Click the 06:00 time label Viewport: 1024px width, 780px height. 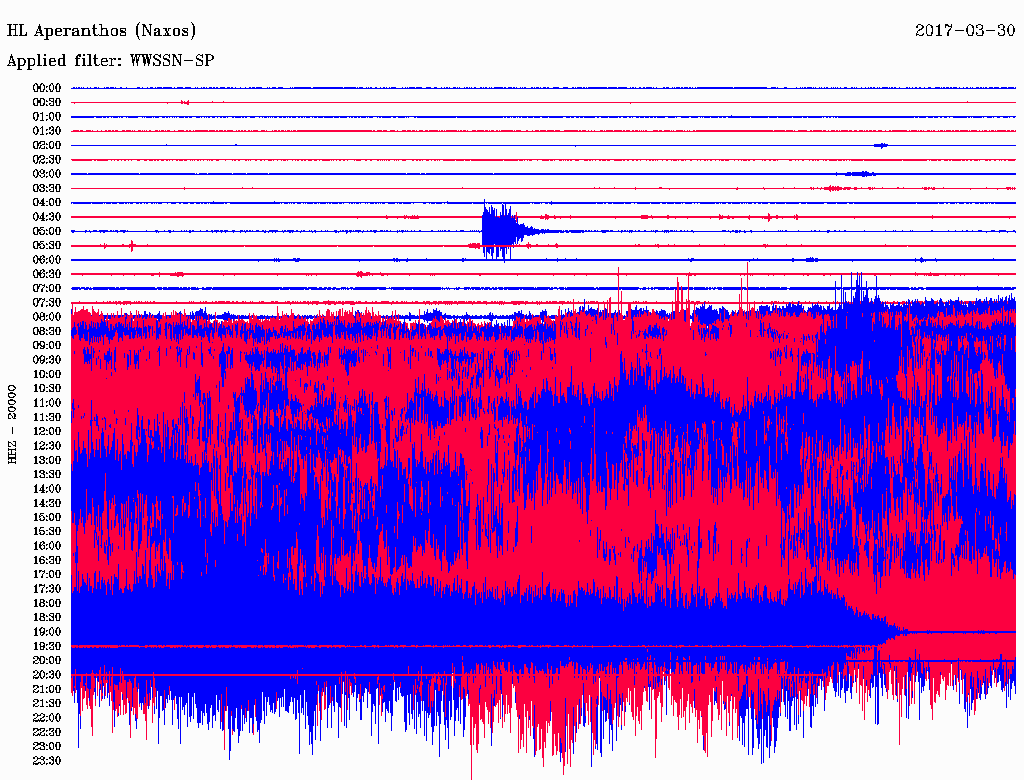[x=47, y=260]
